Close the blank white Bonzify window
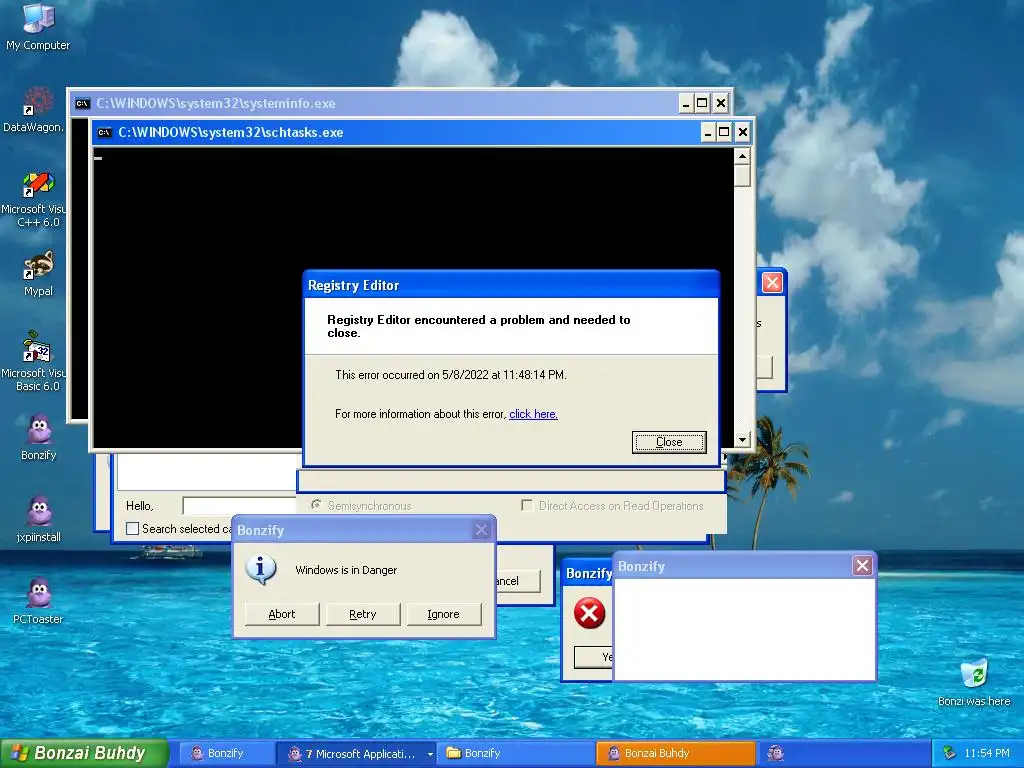 coord(862,566)
